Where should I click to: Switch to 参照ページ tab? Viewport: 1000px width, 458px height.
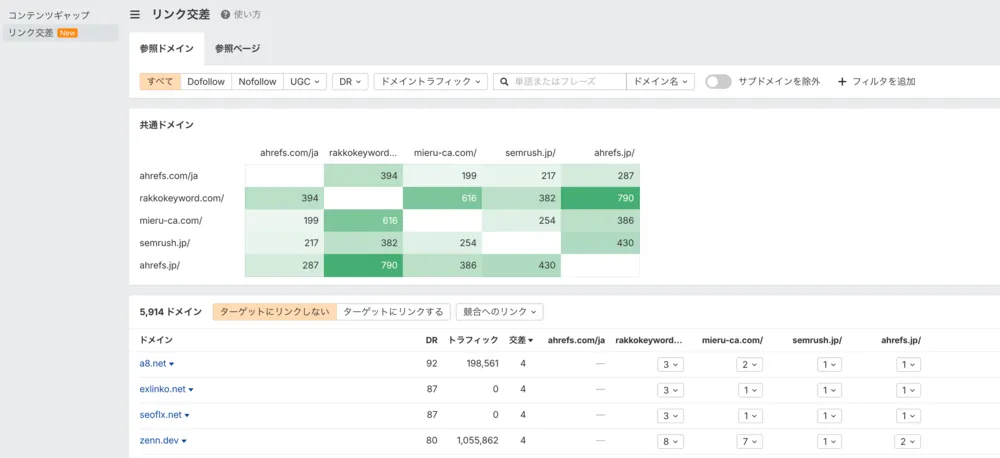point(237,48)
